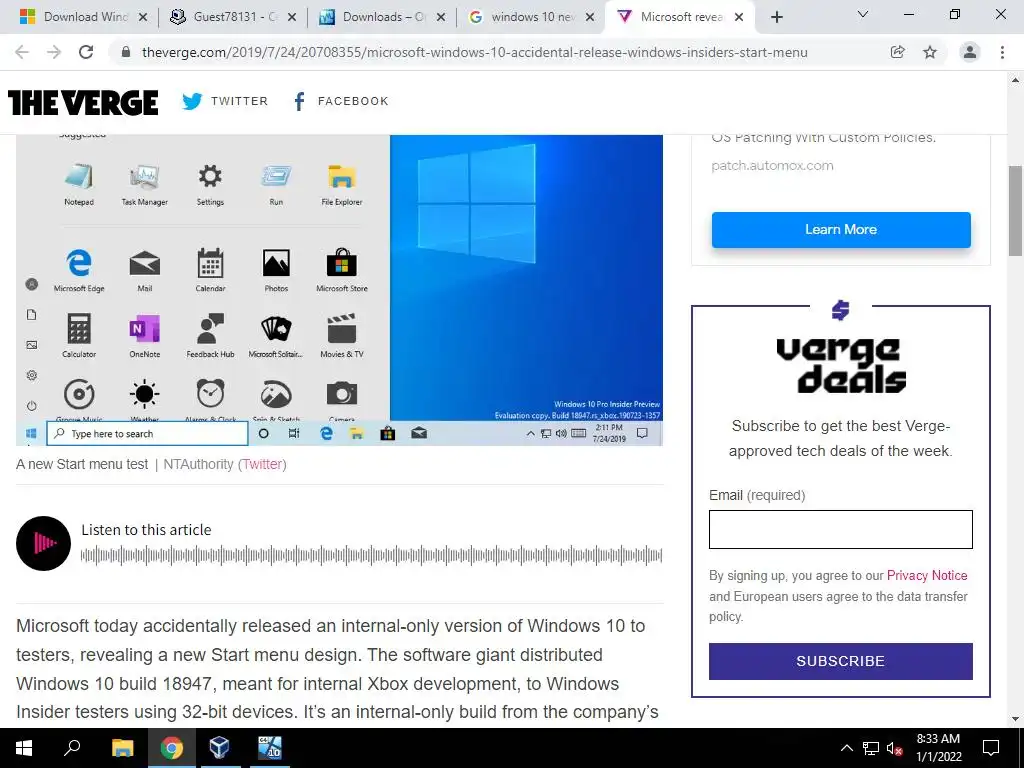Click the URL address bar
This screenshot has width=1024, height=768.
point(475,52)
